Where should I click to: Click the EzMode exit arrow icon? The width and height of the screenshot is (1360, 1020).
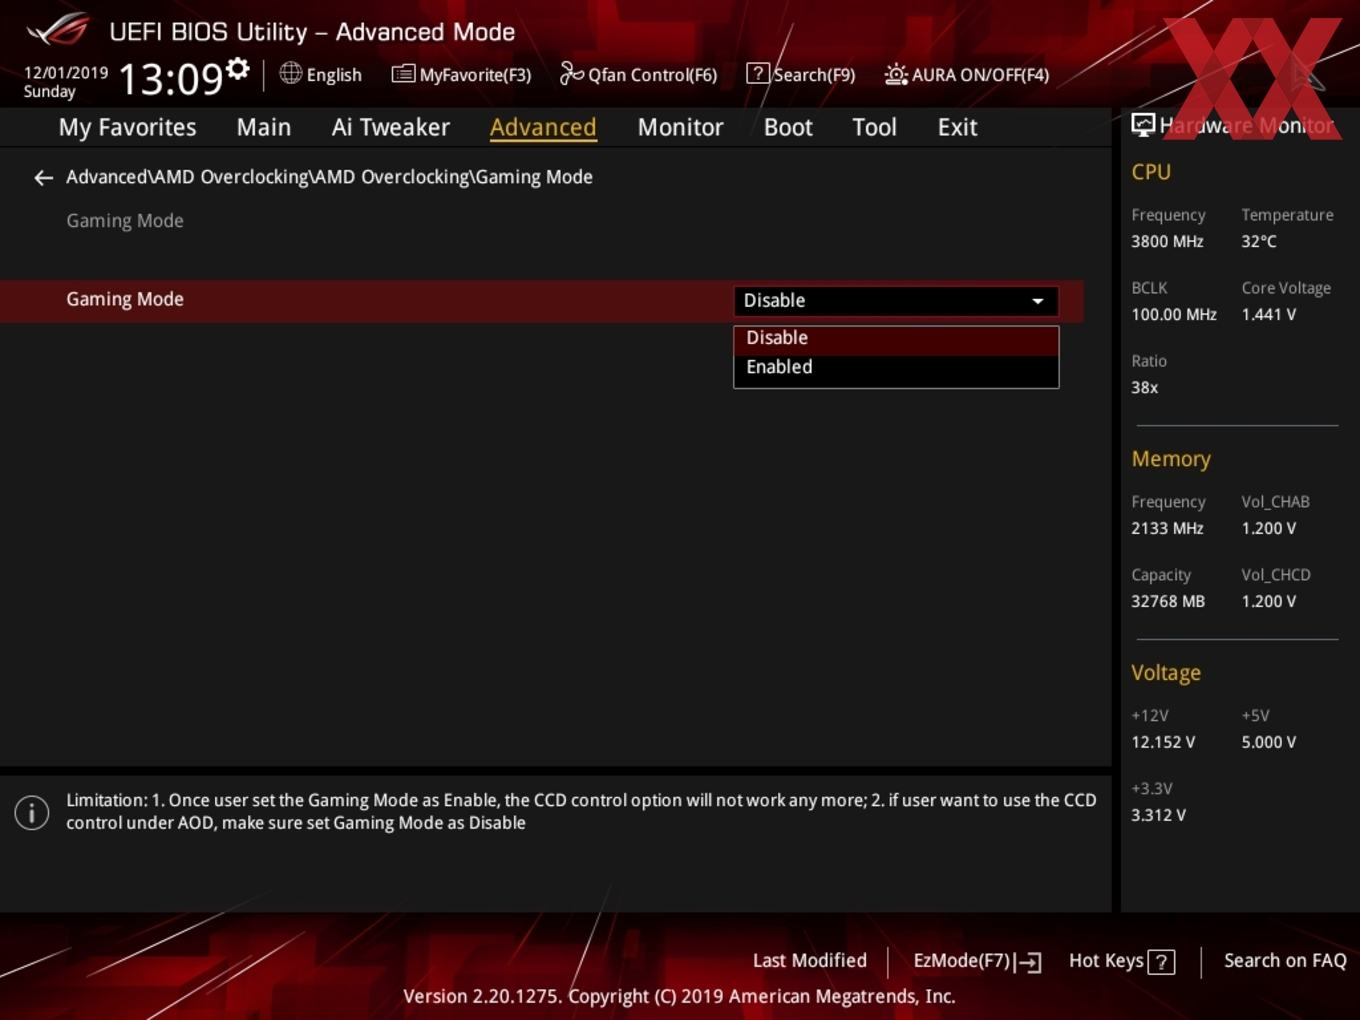click(1029, 962)
